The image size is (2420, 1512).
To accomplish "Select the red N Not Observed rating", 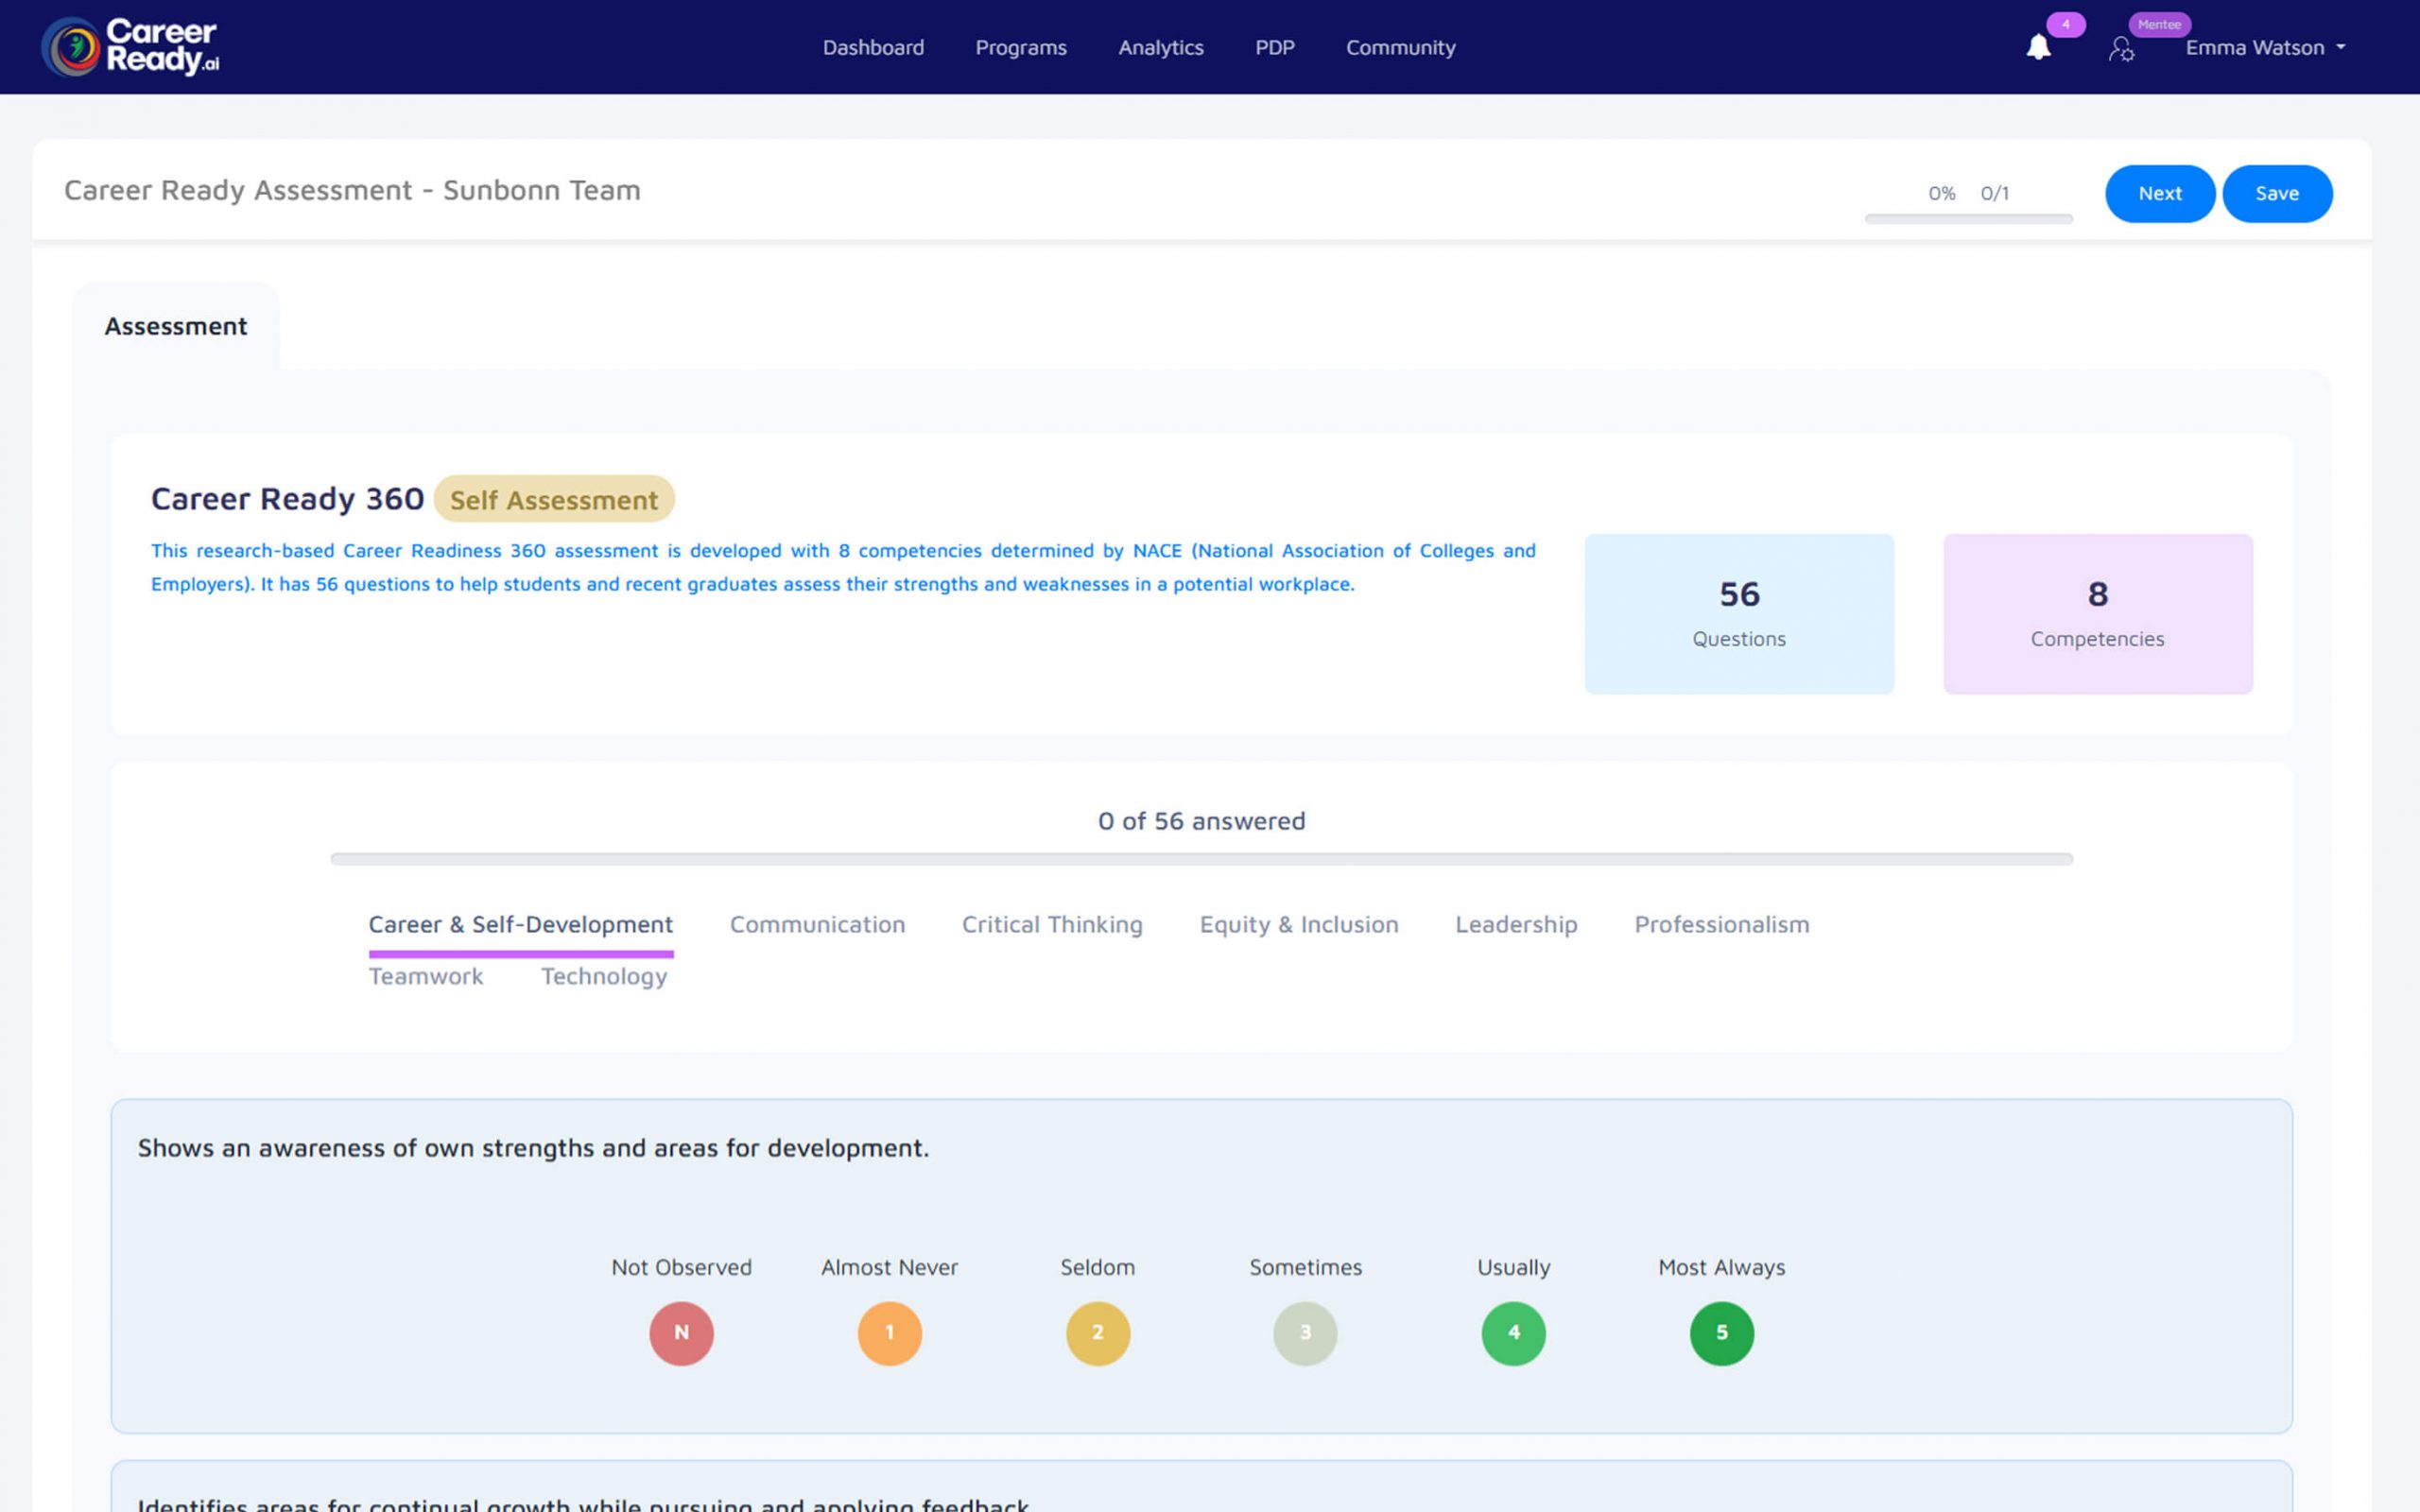I will [x=681, y=1333].
